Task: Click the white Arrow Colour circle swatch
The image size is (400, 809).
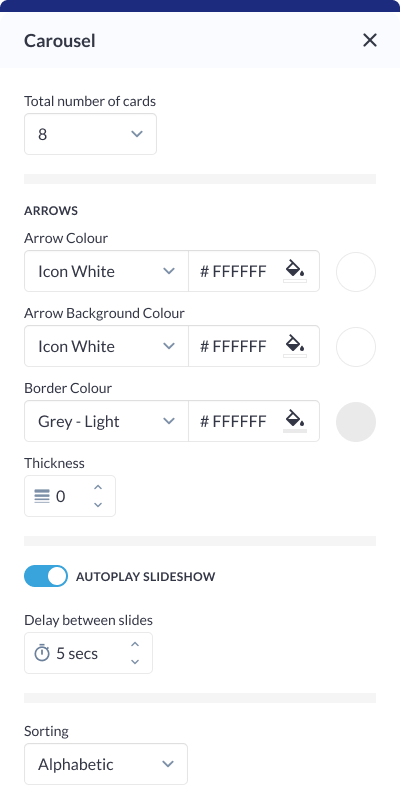Action: pos(356,272)
